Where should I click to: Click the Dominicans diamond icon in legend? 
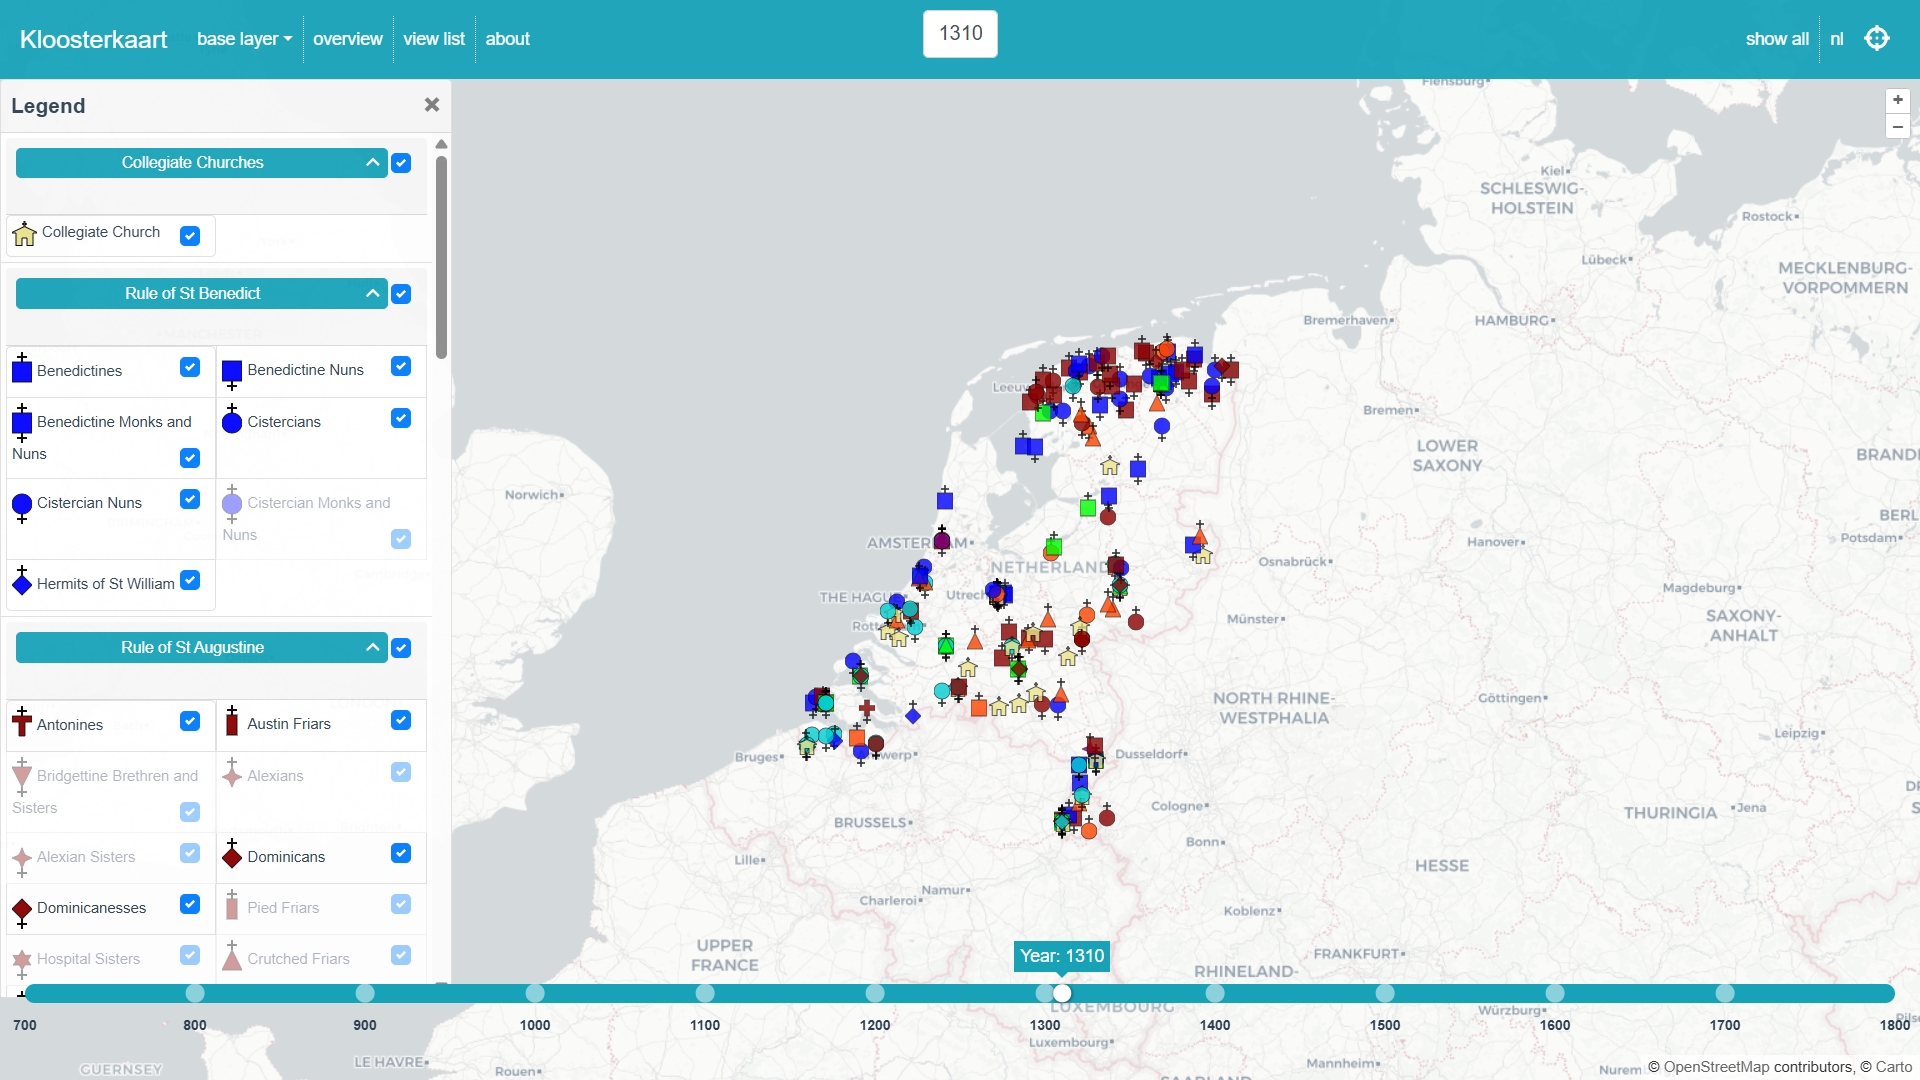(232, 855)
